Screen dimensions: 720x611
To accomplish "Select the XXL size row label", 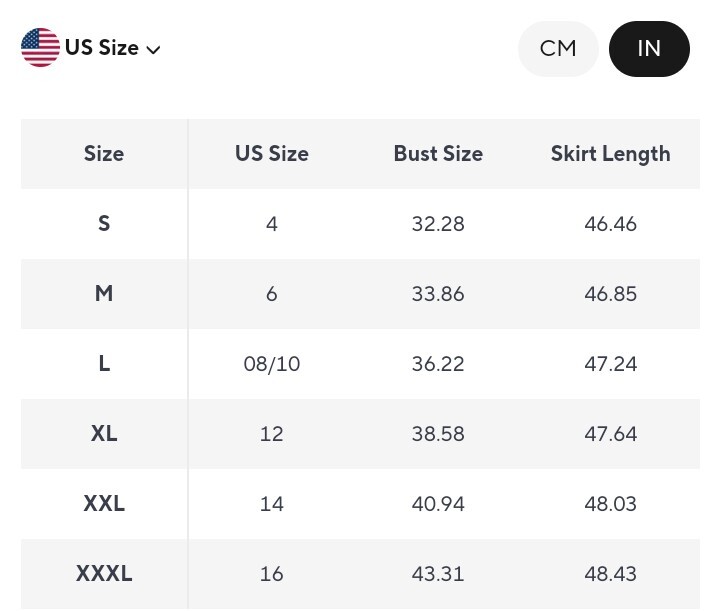I will [104, 504].
